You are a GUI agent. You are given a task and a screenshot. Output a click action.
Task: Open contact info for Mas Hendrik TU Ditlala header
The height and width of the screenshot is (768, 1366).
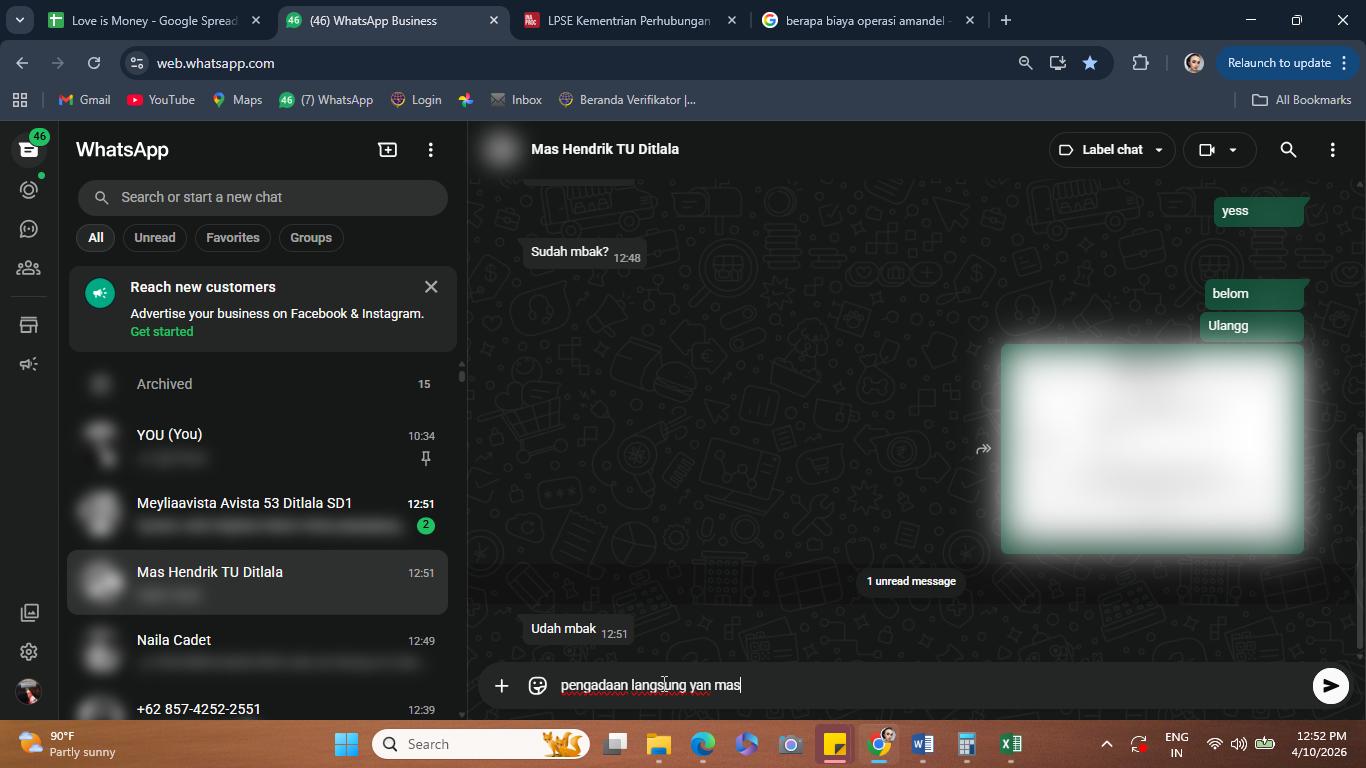point(605,149)
